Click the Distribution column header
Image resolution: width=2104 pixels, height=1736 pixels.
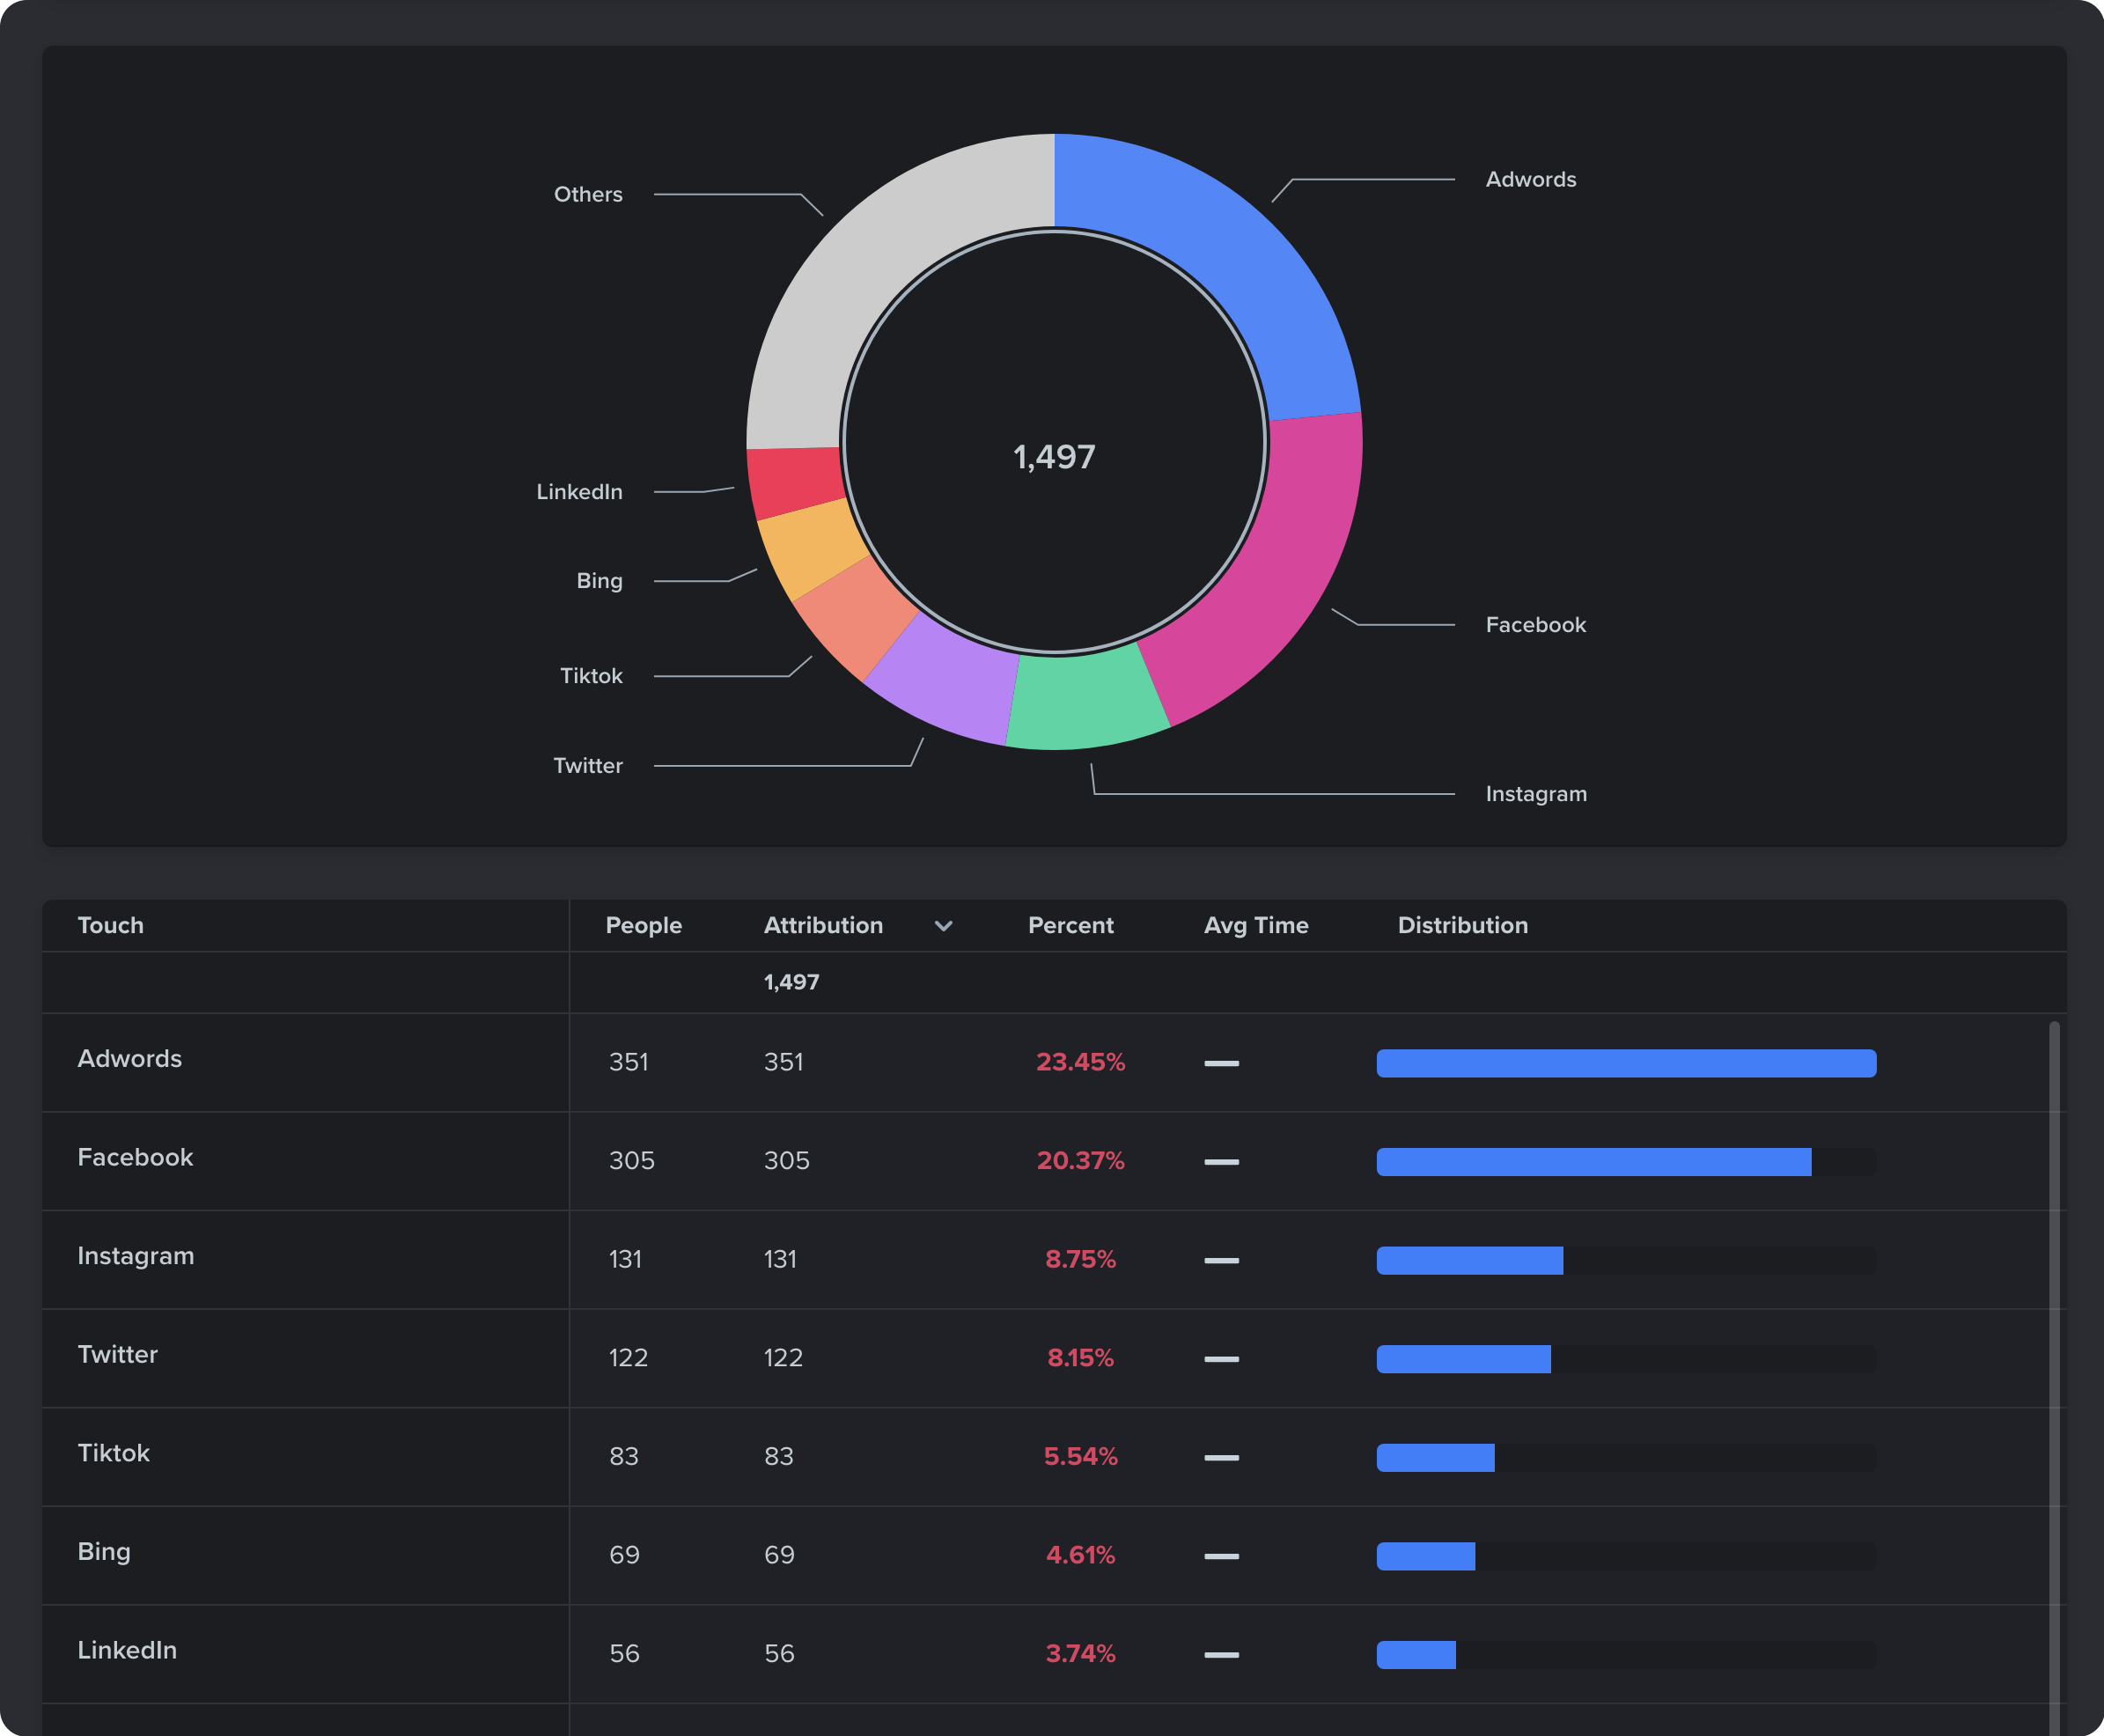(1463, 925)
